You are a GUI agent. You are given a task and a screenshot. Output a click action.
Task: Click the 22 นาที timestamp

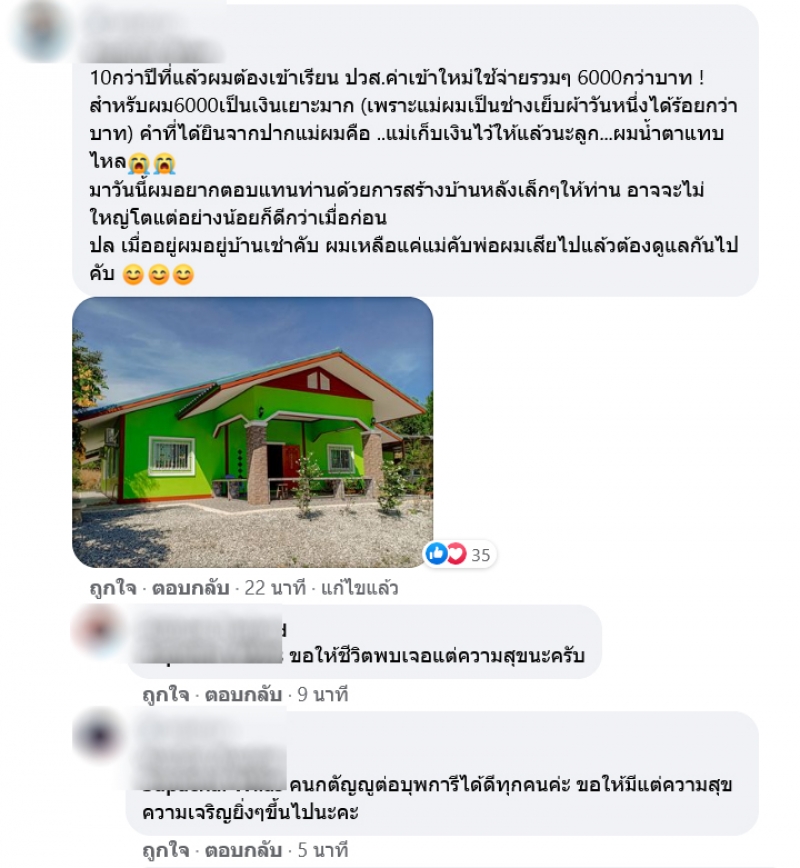pyautogui.click(x=275, y=588)
